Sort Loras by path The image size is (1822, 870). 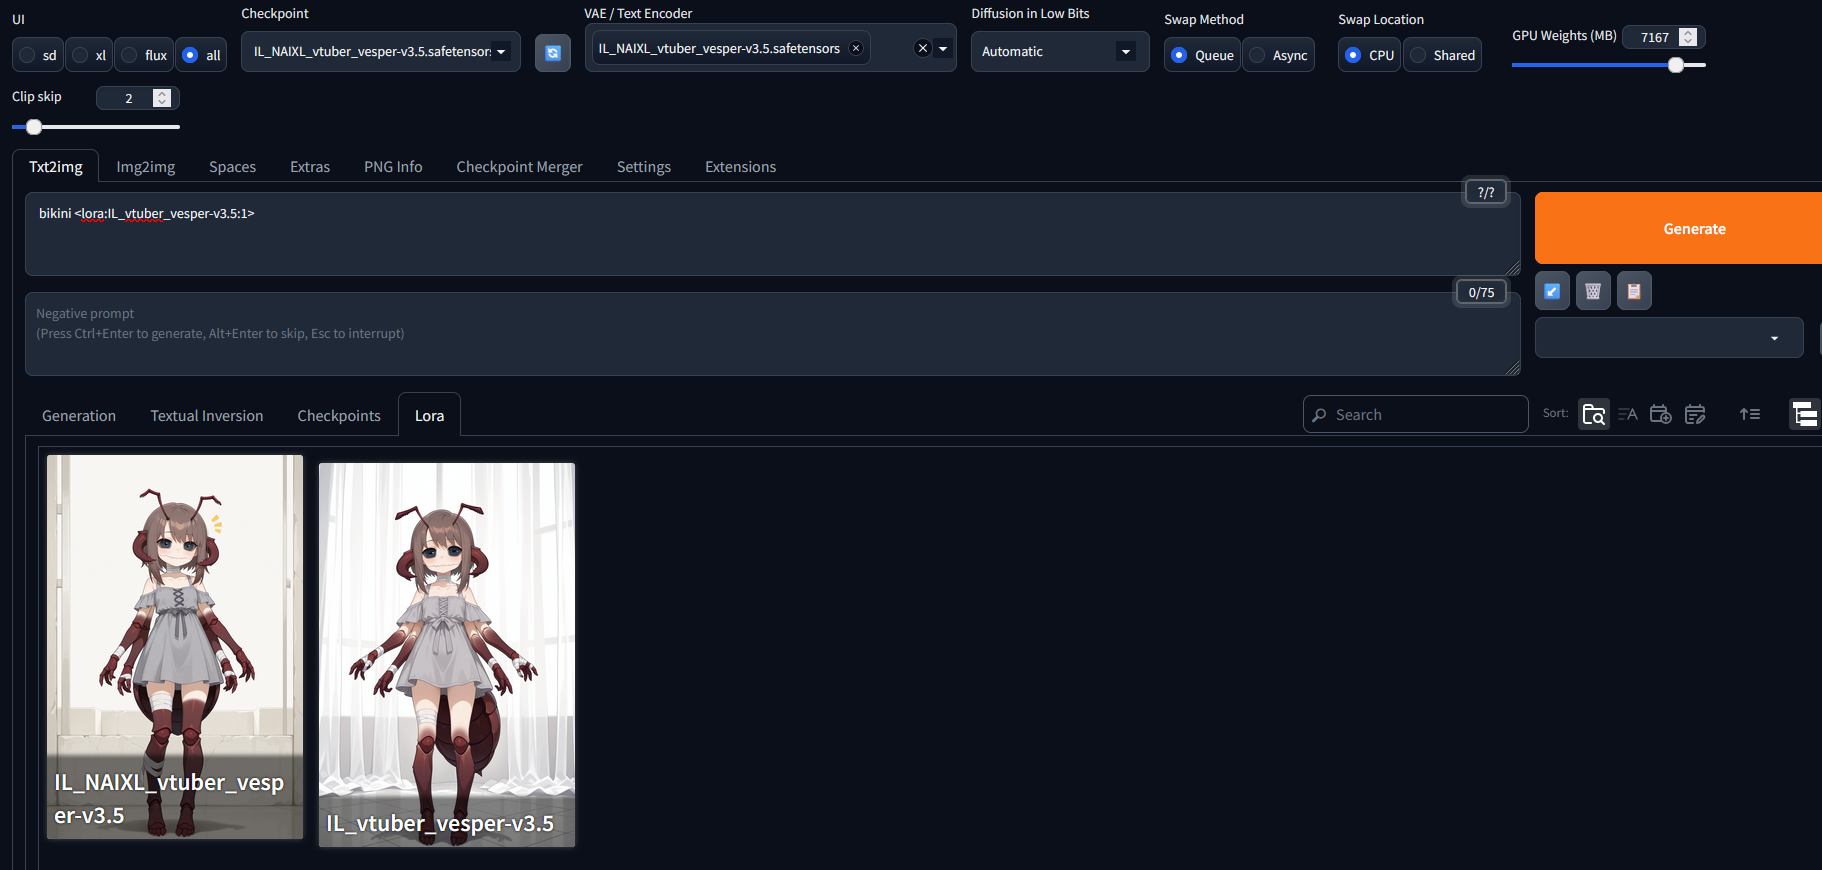[x=1594, y=414]
